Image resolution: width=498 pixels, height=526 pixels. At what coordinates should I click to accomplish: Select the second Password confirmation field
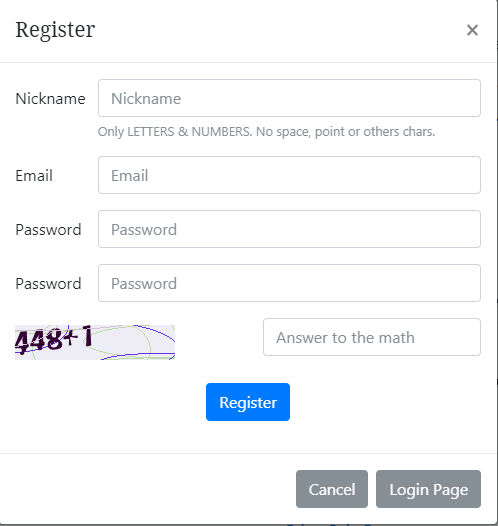click(289, 283)
